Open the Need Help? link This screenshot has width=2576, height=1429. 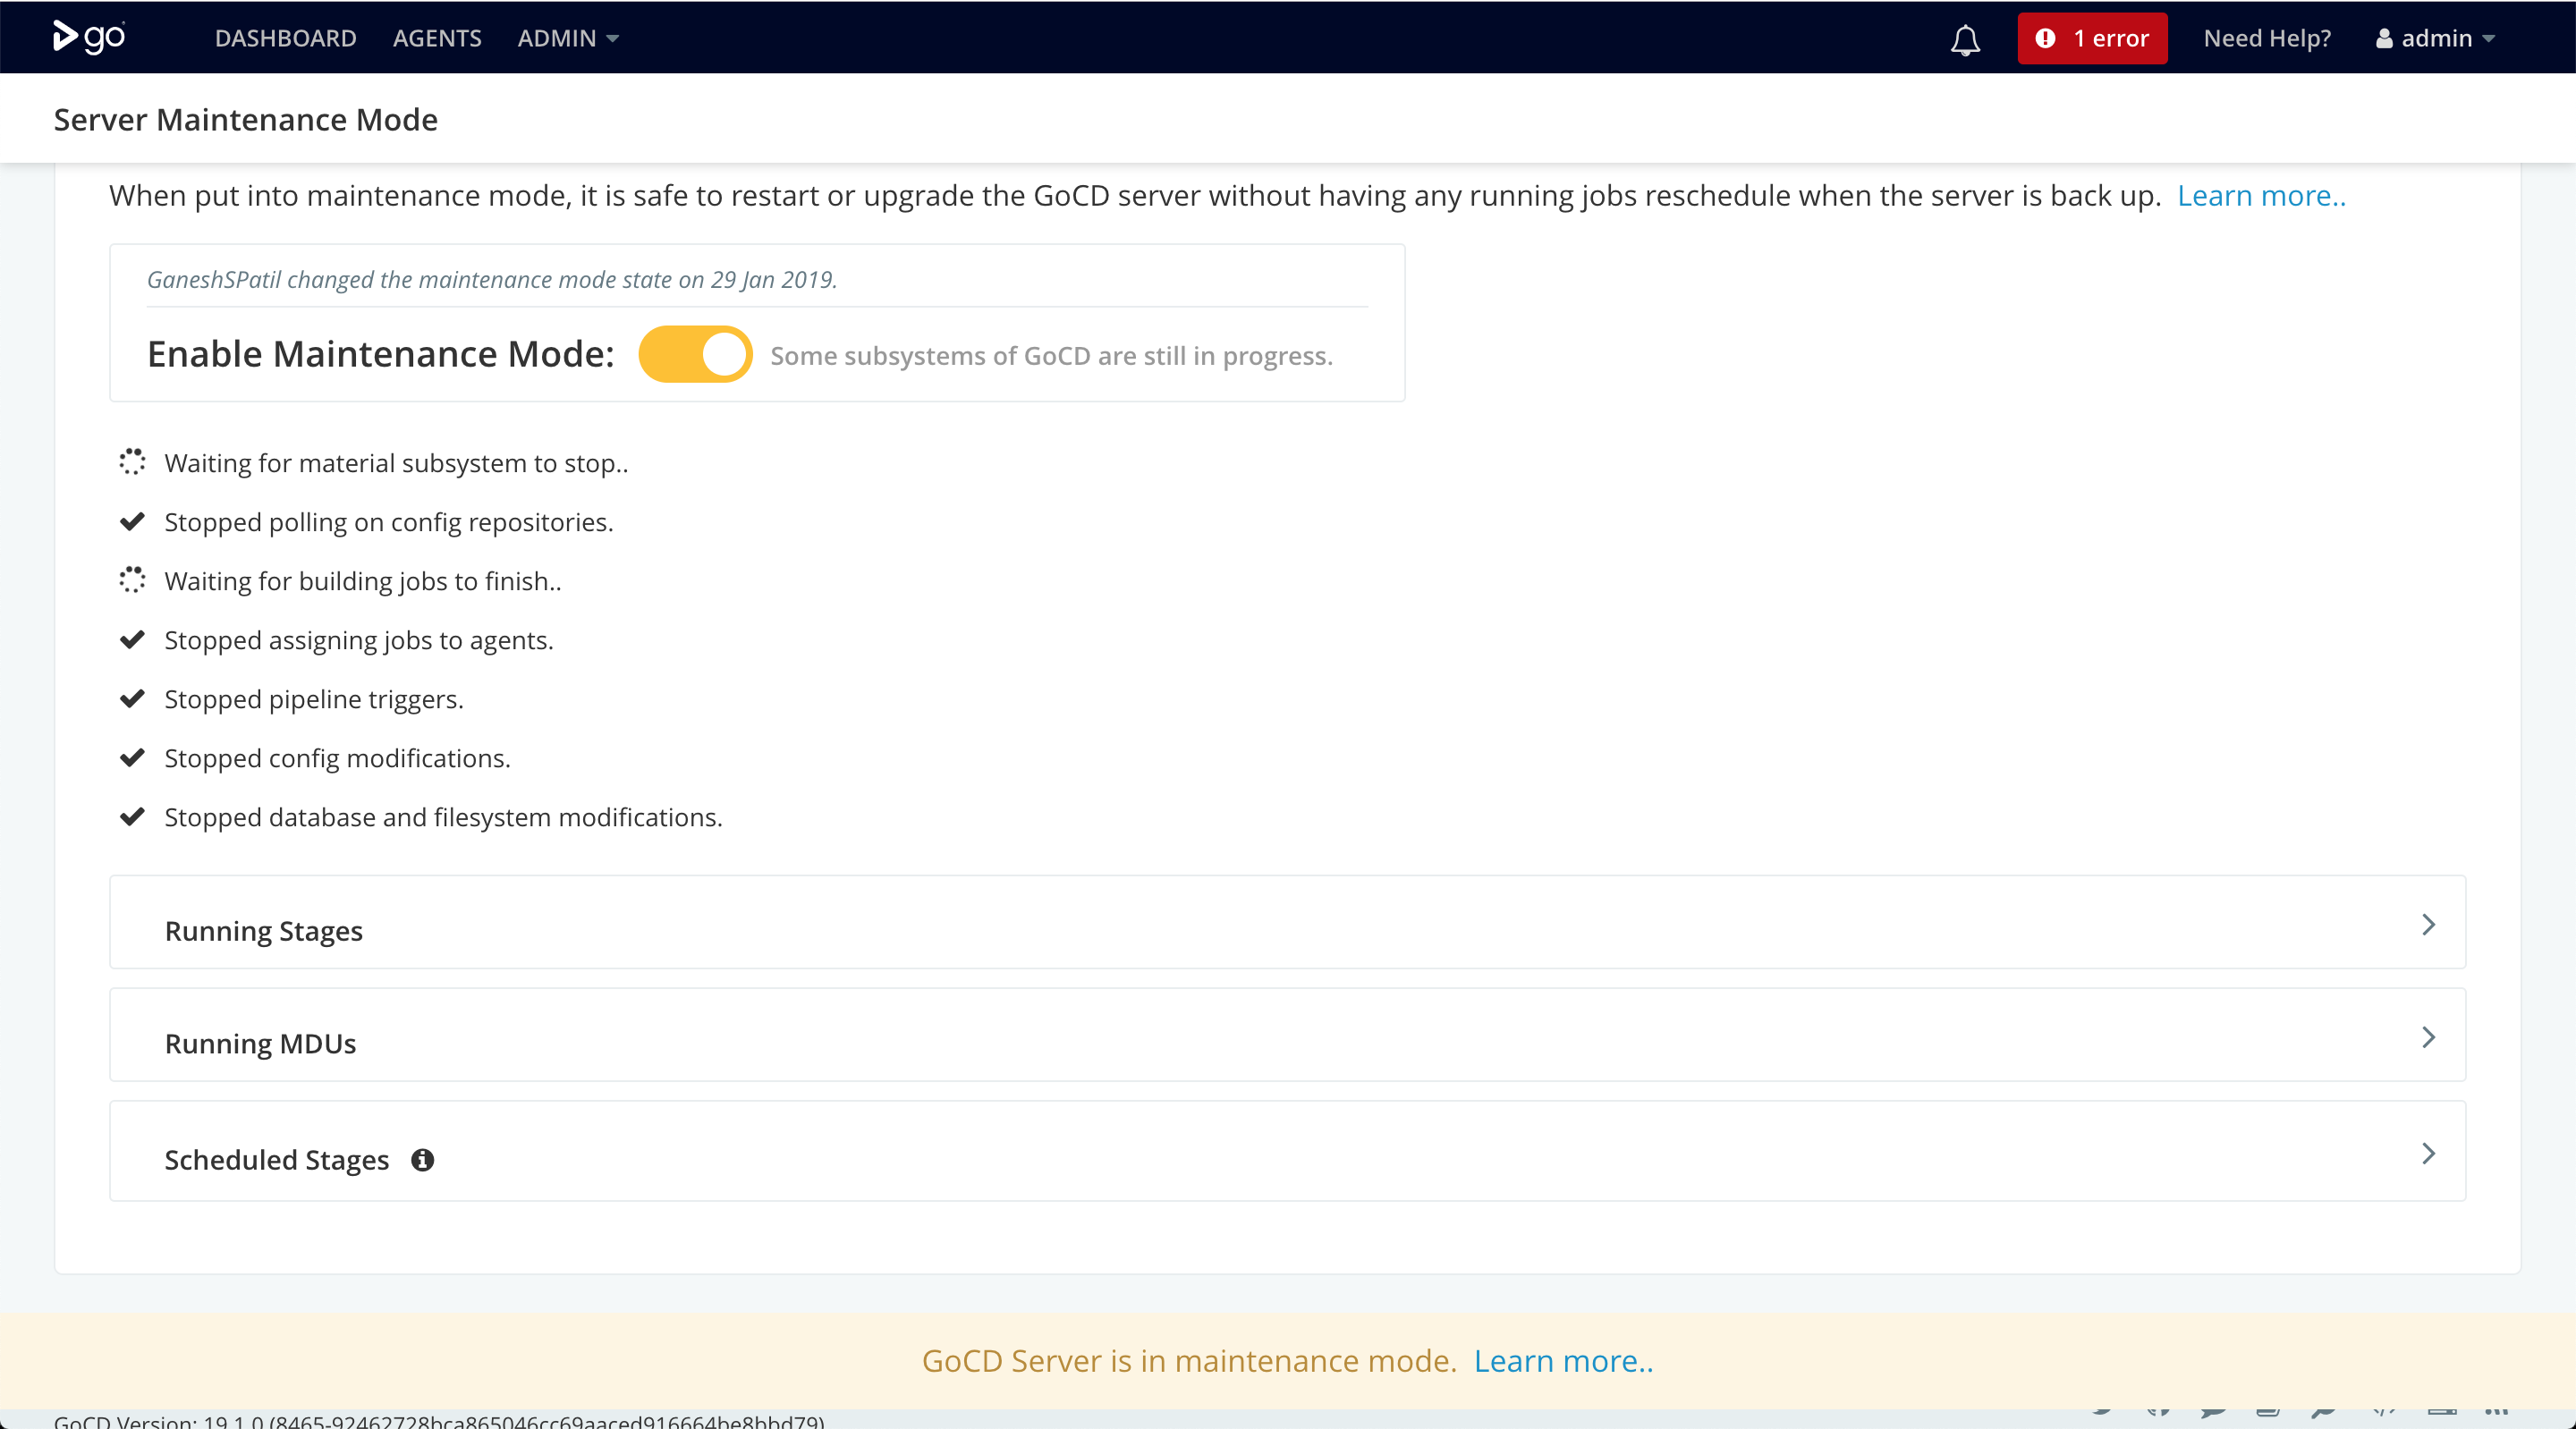point(2266,38)
